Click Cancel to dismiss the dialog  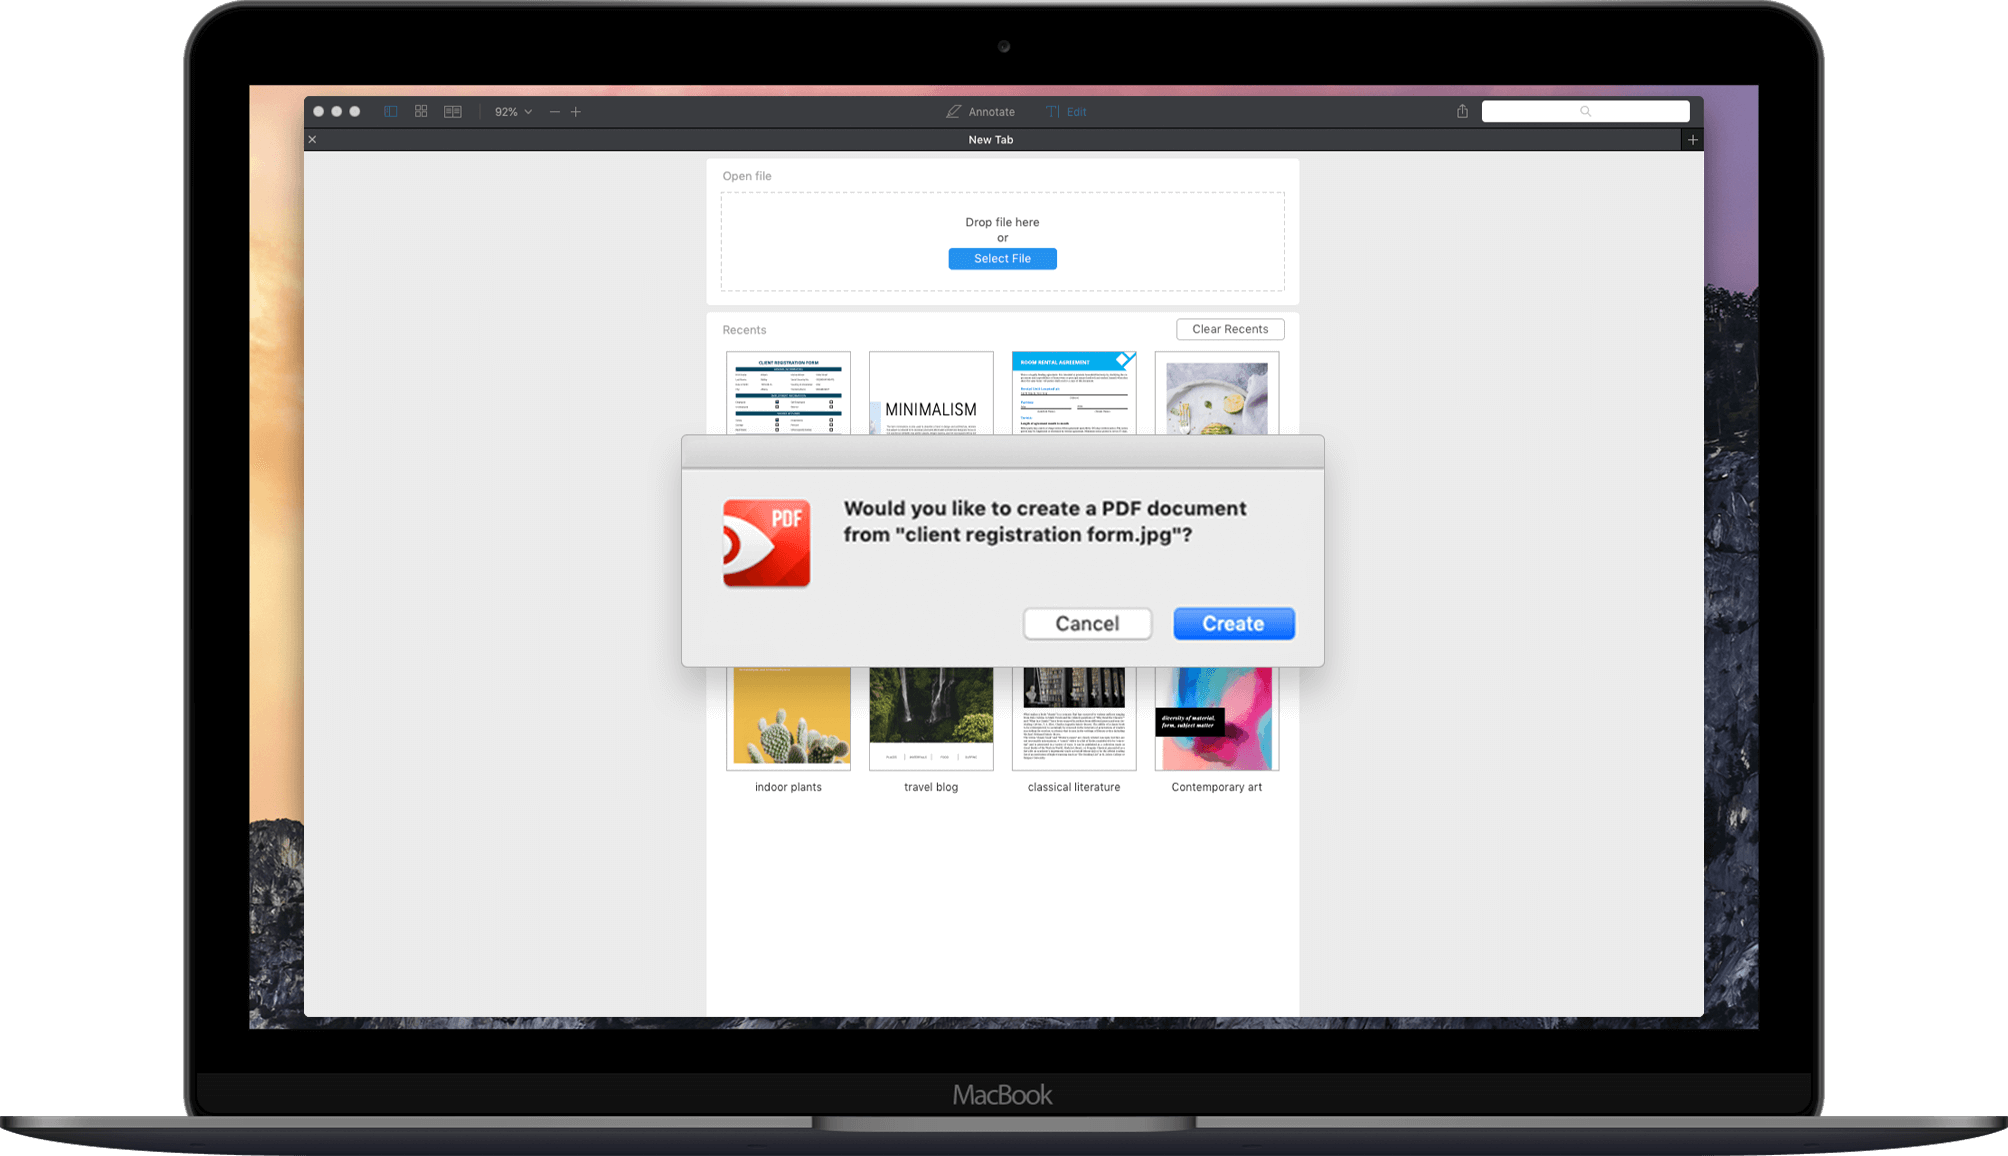click(x=1085, y=622)
